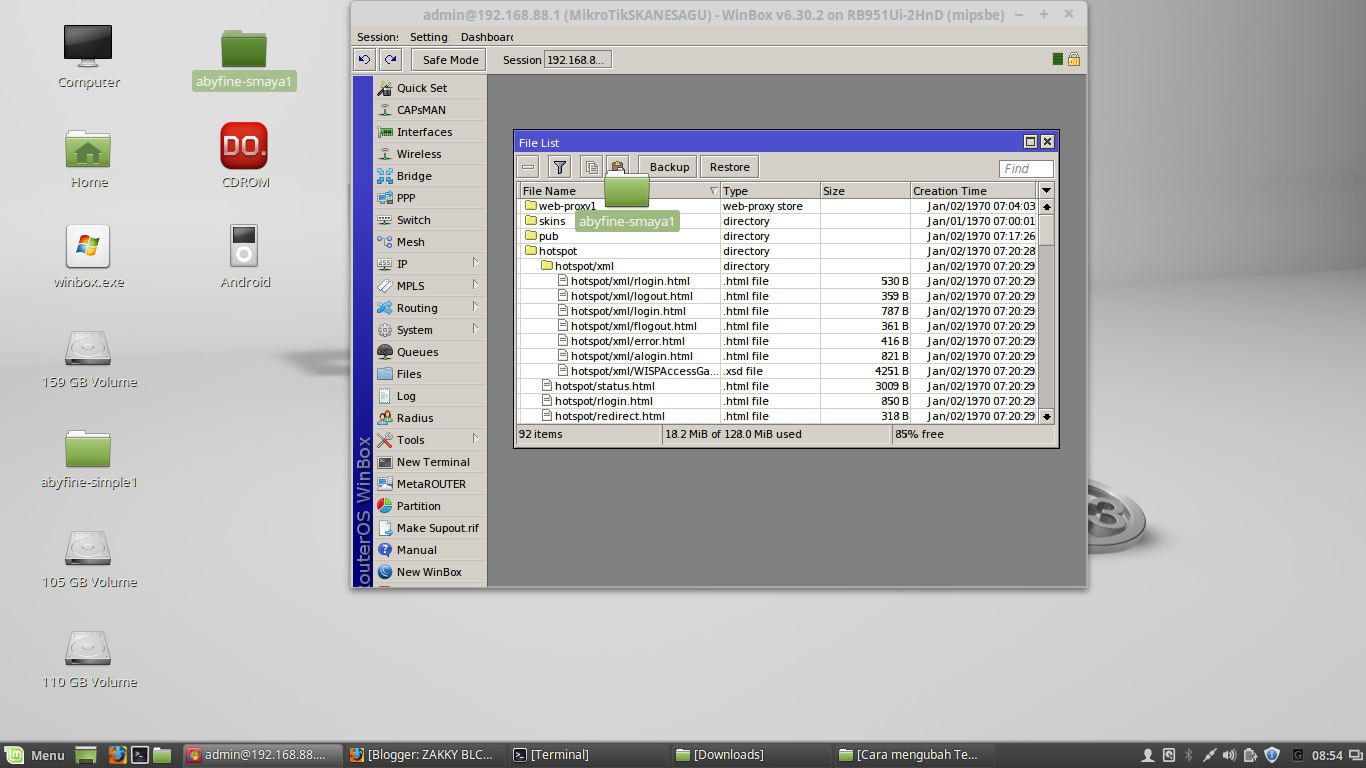1366x768 pixels.
Task: Open New WinBox from sidebar
Action: point(430,572)
